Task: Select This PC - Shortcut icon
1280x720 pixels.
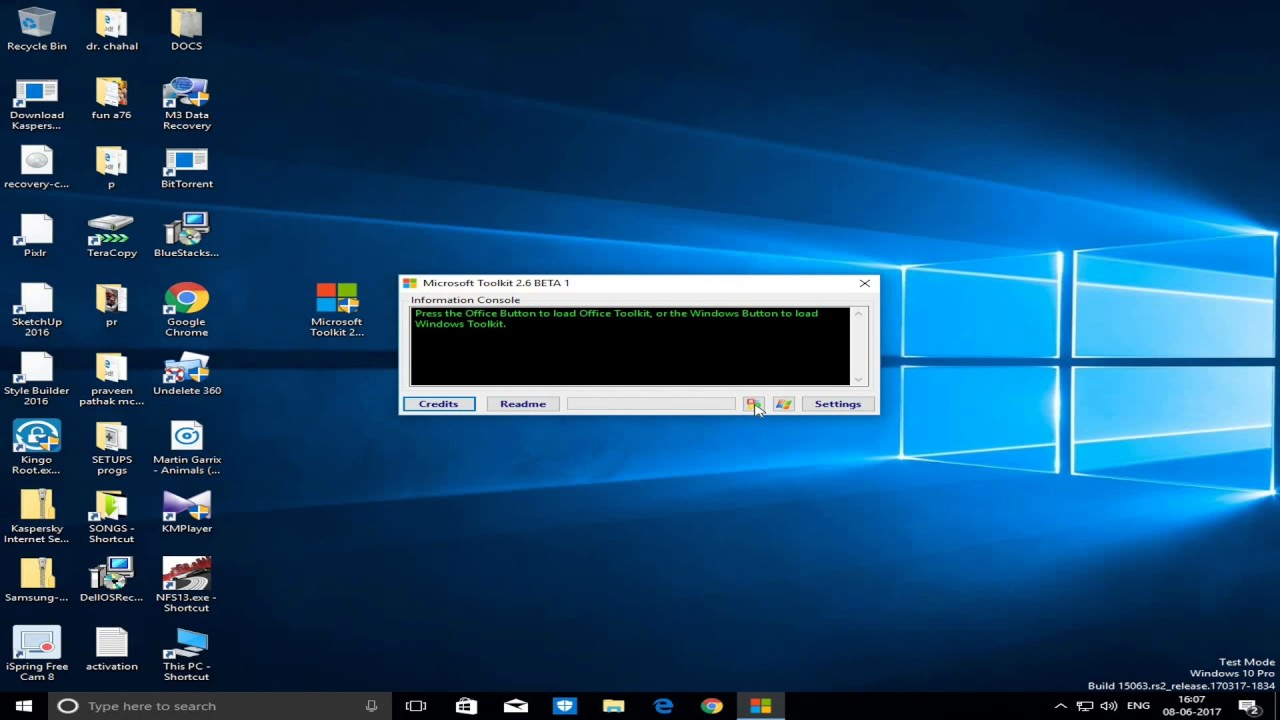Action: pyautogui.click(x=186, y=655)
